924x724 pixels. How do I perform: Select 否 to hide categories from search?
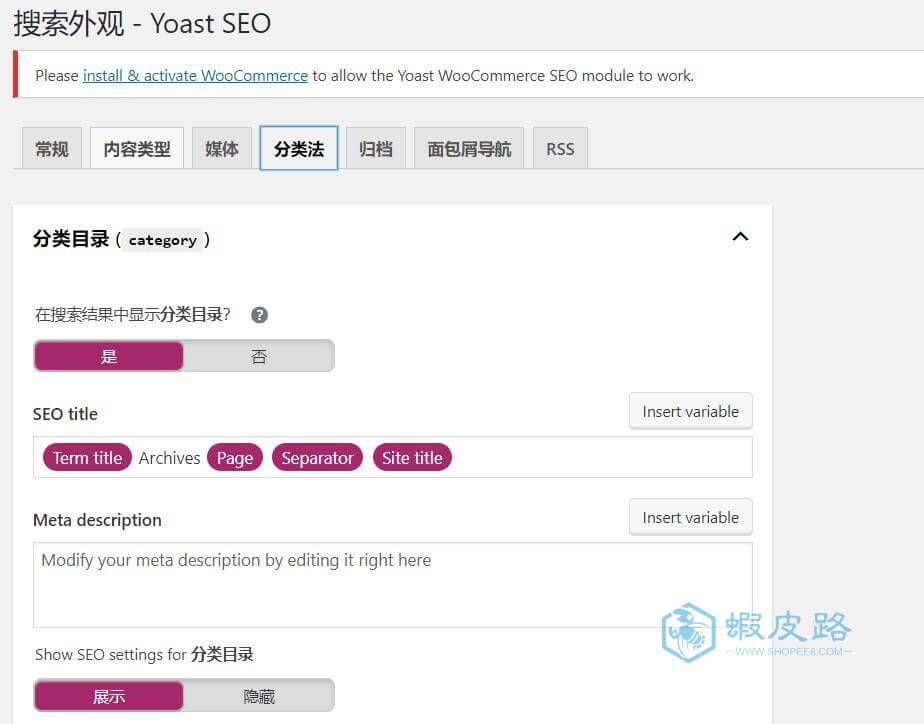pyautogui.click(x=259, y=356)
